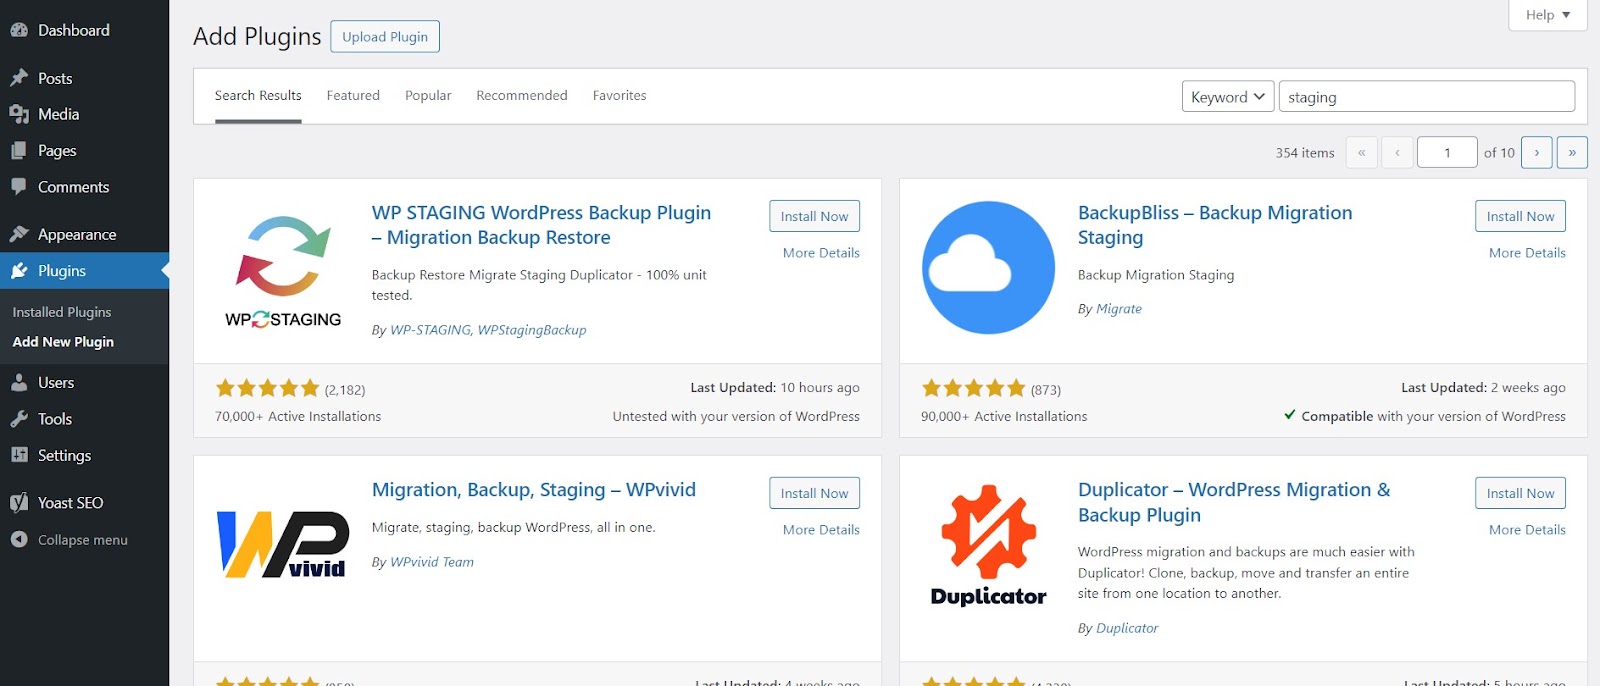Click 'Untested with your version of WordPress' text

click(x=736, y=416)
